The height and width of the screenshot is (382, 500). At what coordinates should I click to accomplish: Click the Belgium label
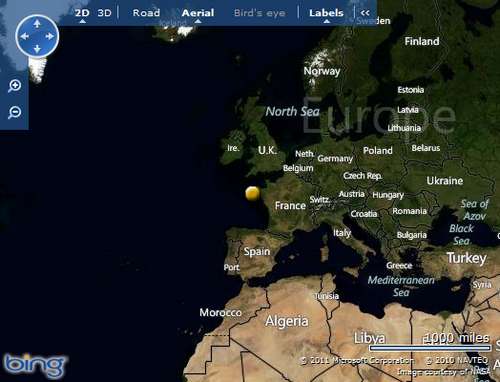pos(298,168)
